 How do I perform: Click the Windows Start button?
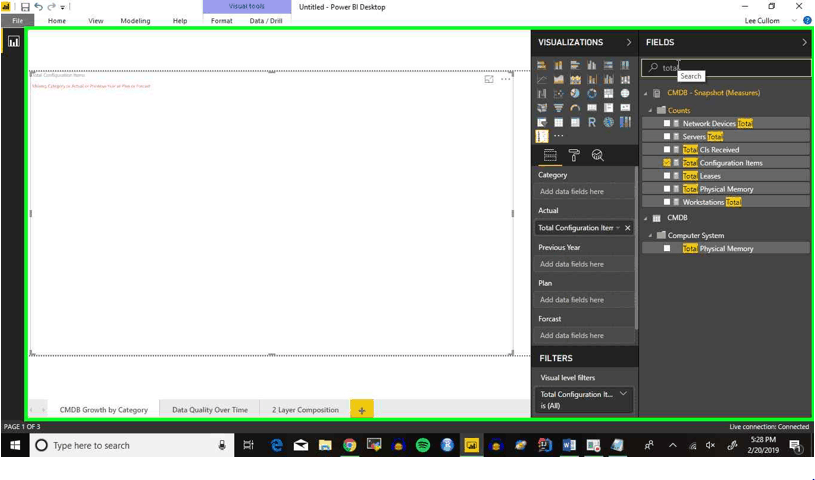15,445
